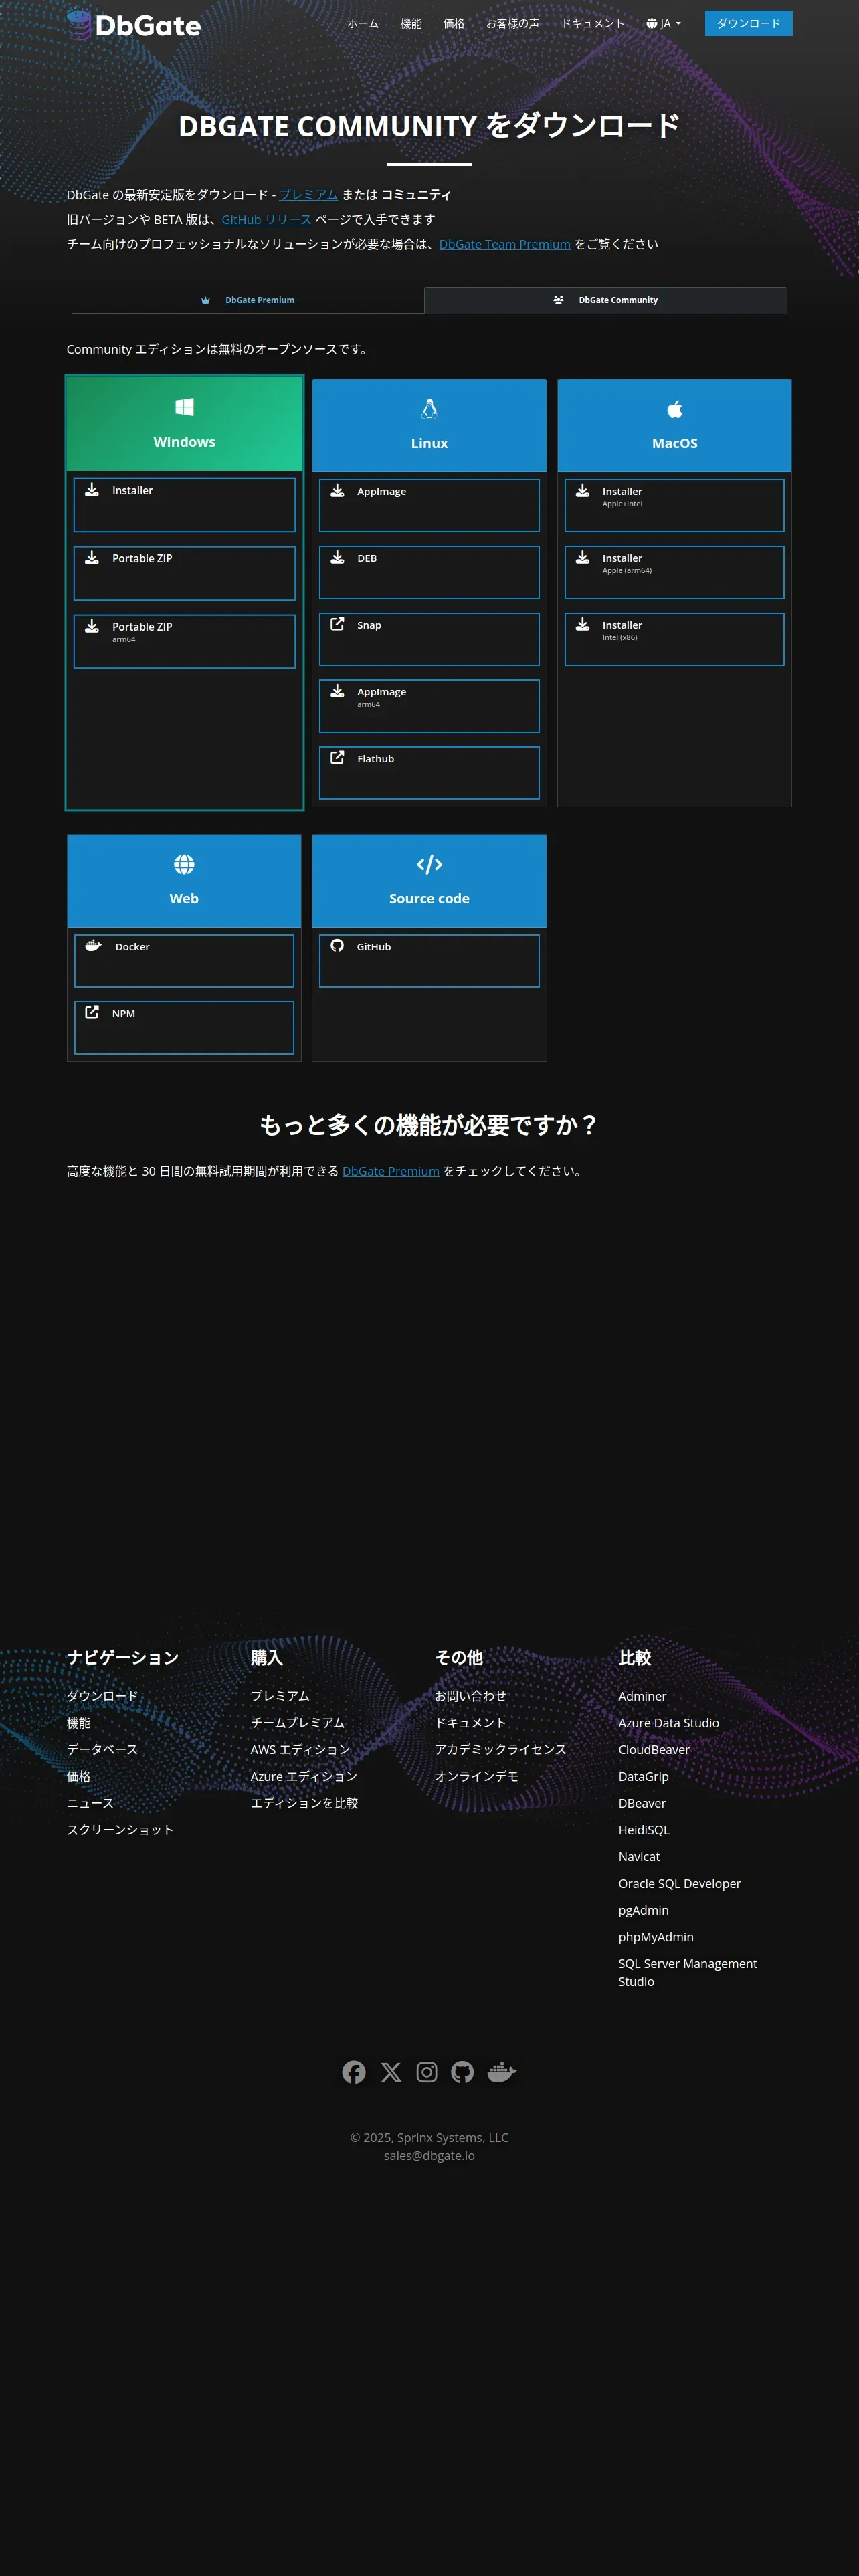Open footer link エディションを比較

pos(304,1803)
